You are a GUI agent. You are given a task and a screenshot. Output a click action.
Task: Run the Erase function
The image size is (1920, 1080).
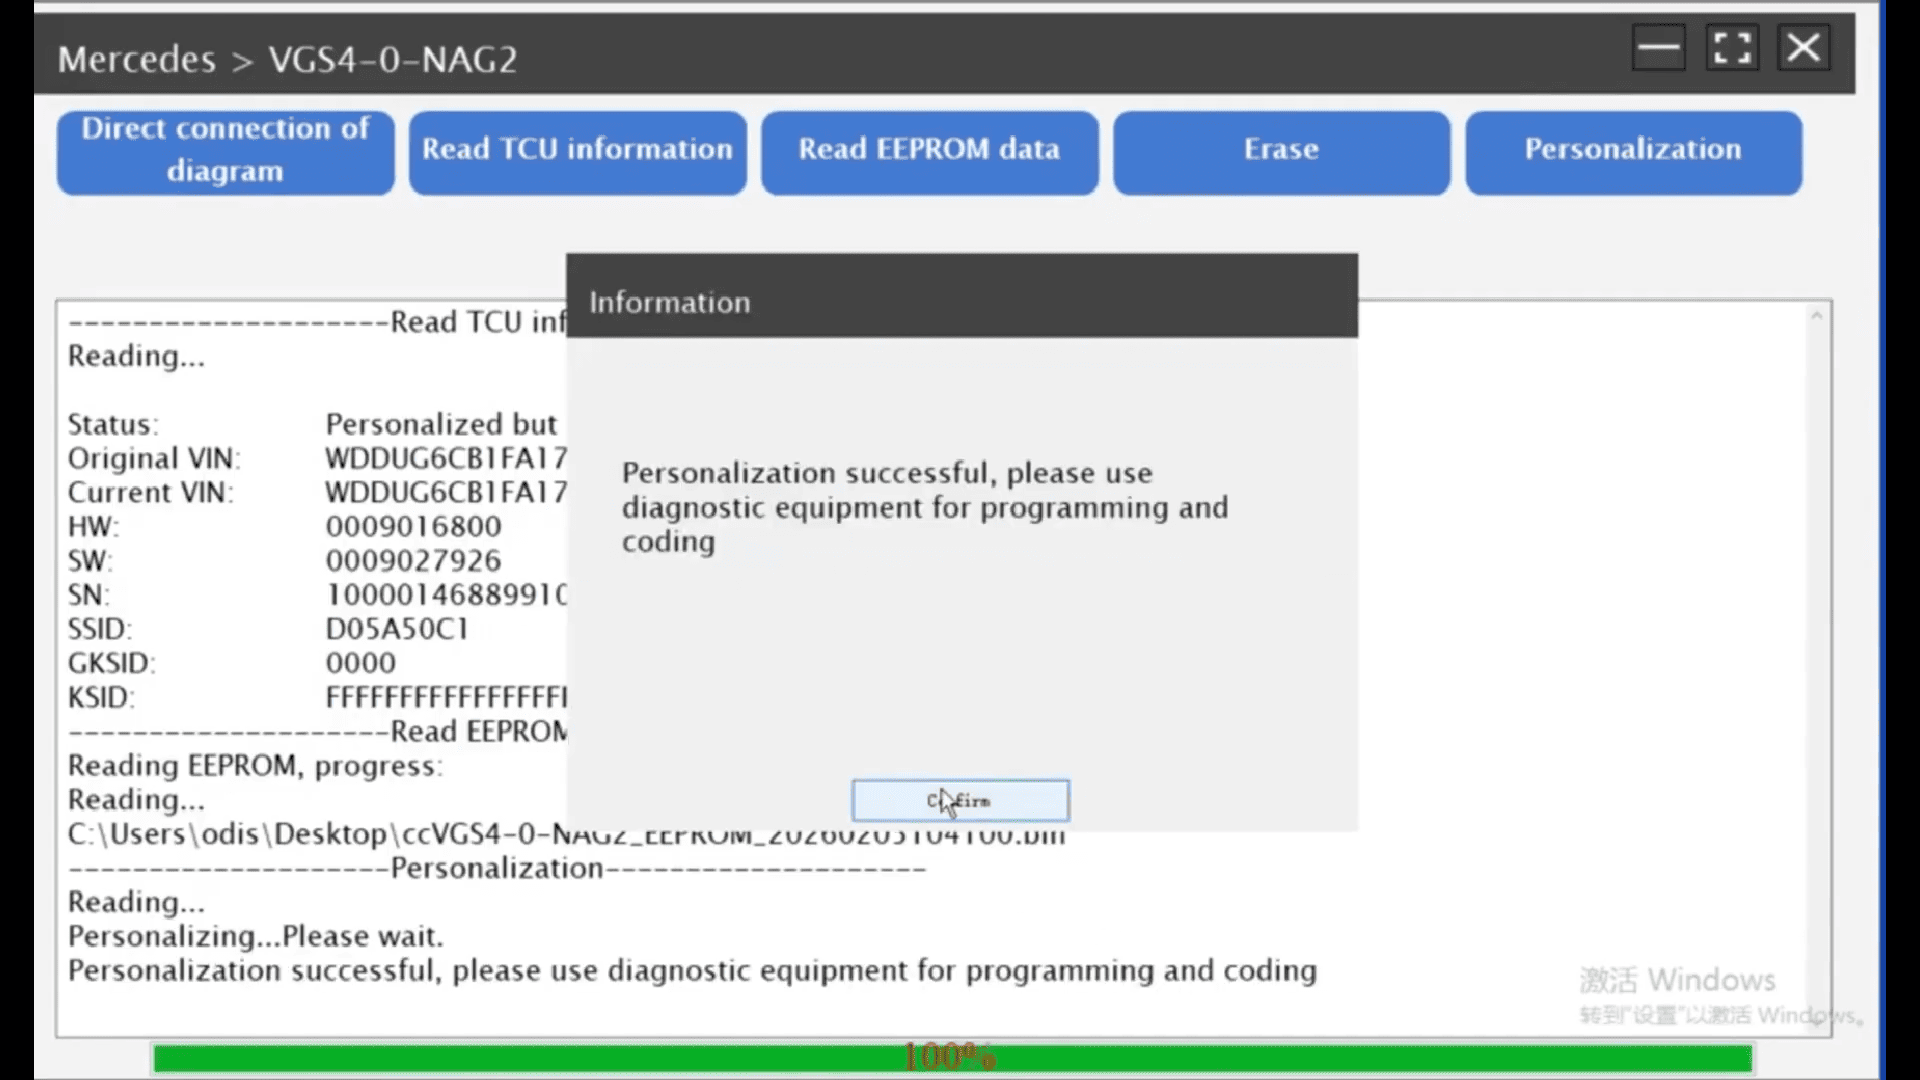(1280, 151)
